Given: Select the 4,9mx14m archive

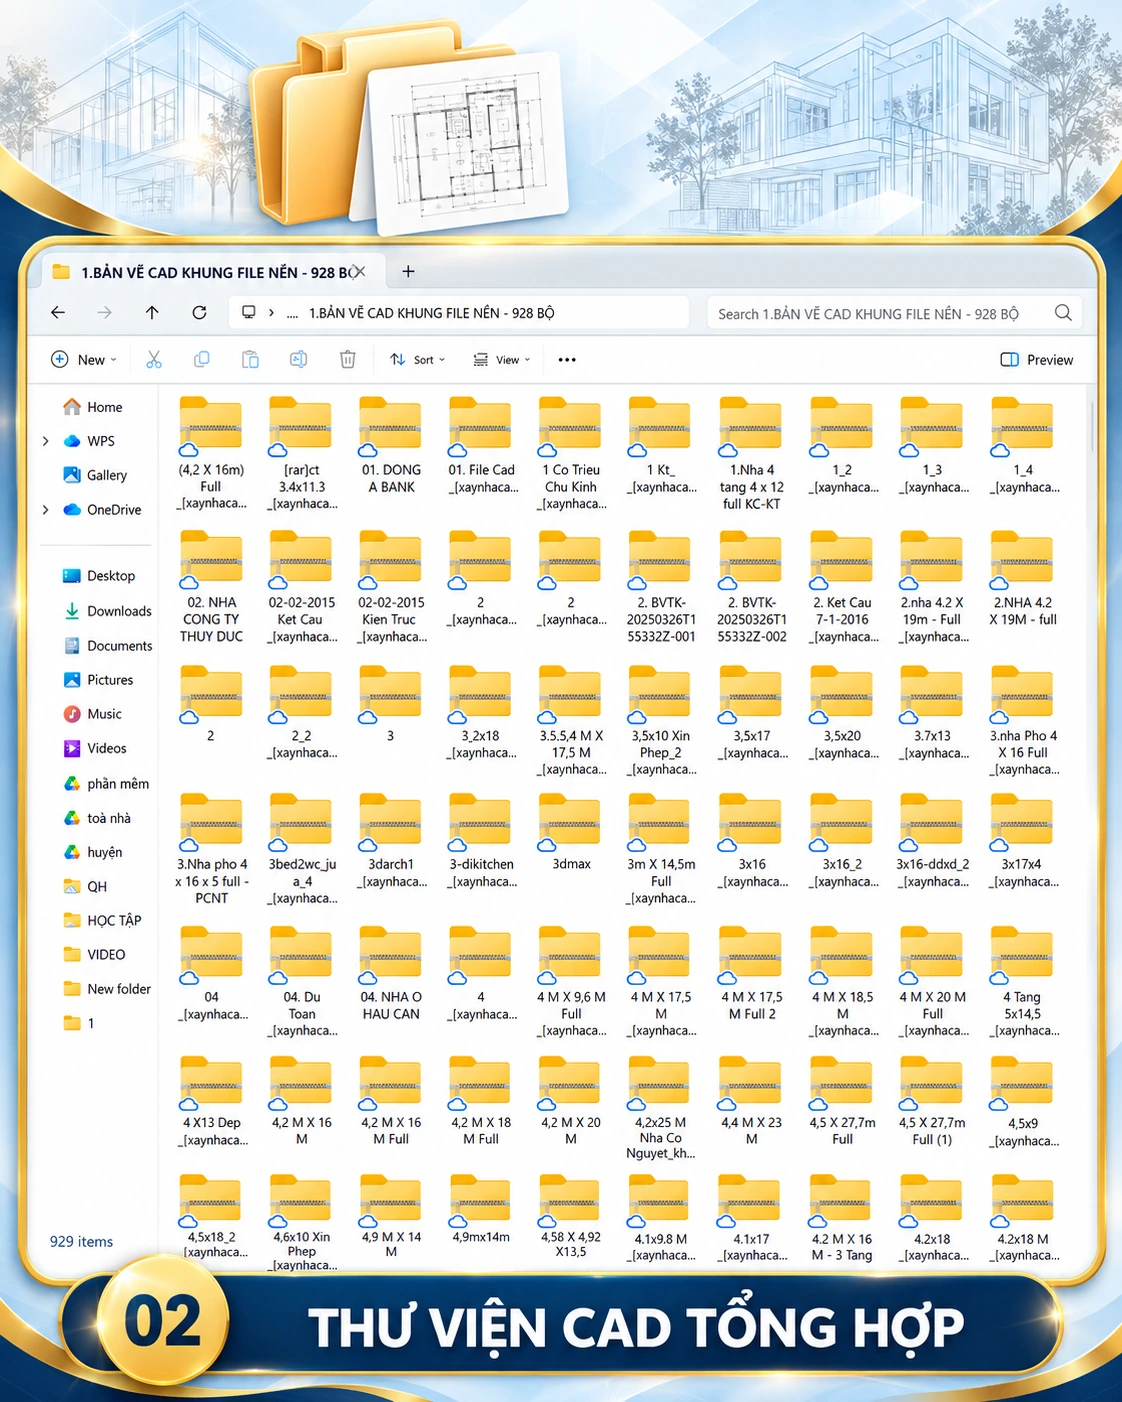Looking at the screenshot, I should pos(481,1208).
